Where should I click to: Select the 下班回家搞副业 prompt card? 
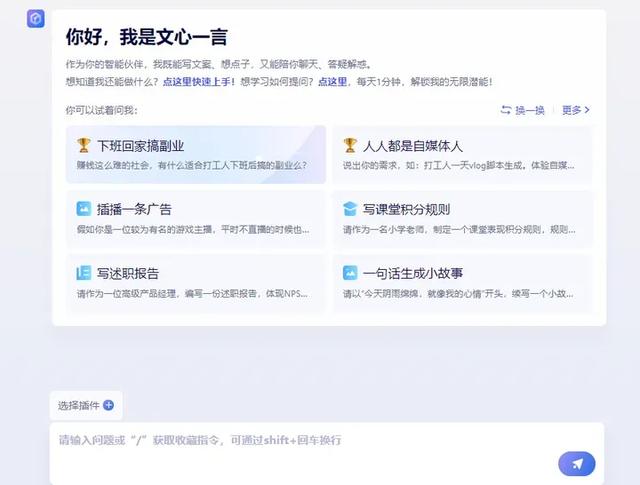click(196, 155)
